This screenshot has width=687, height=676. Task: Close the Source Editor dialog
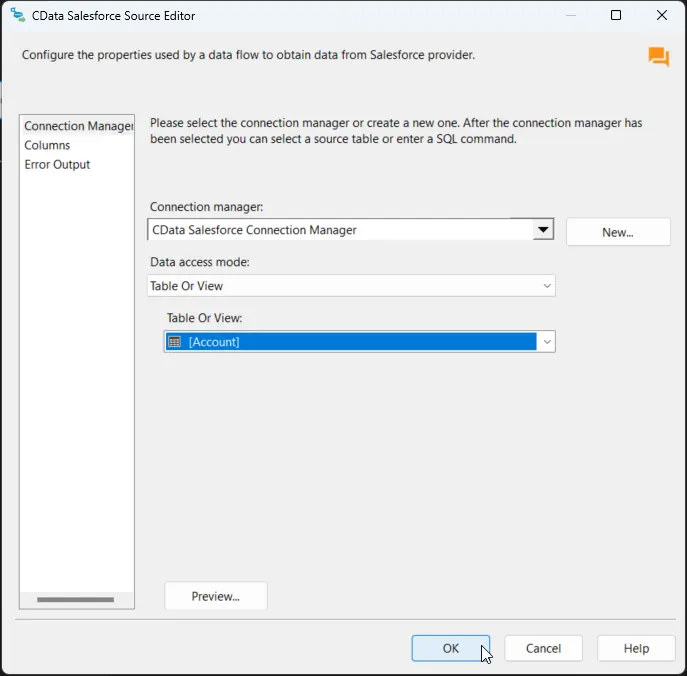click(662, 16)
